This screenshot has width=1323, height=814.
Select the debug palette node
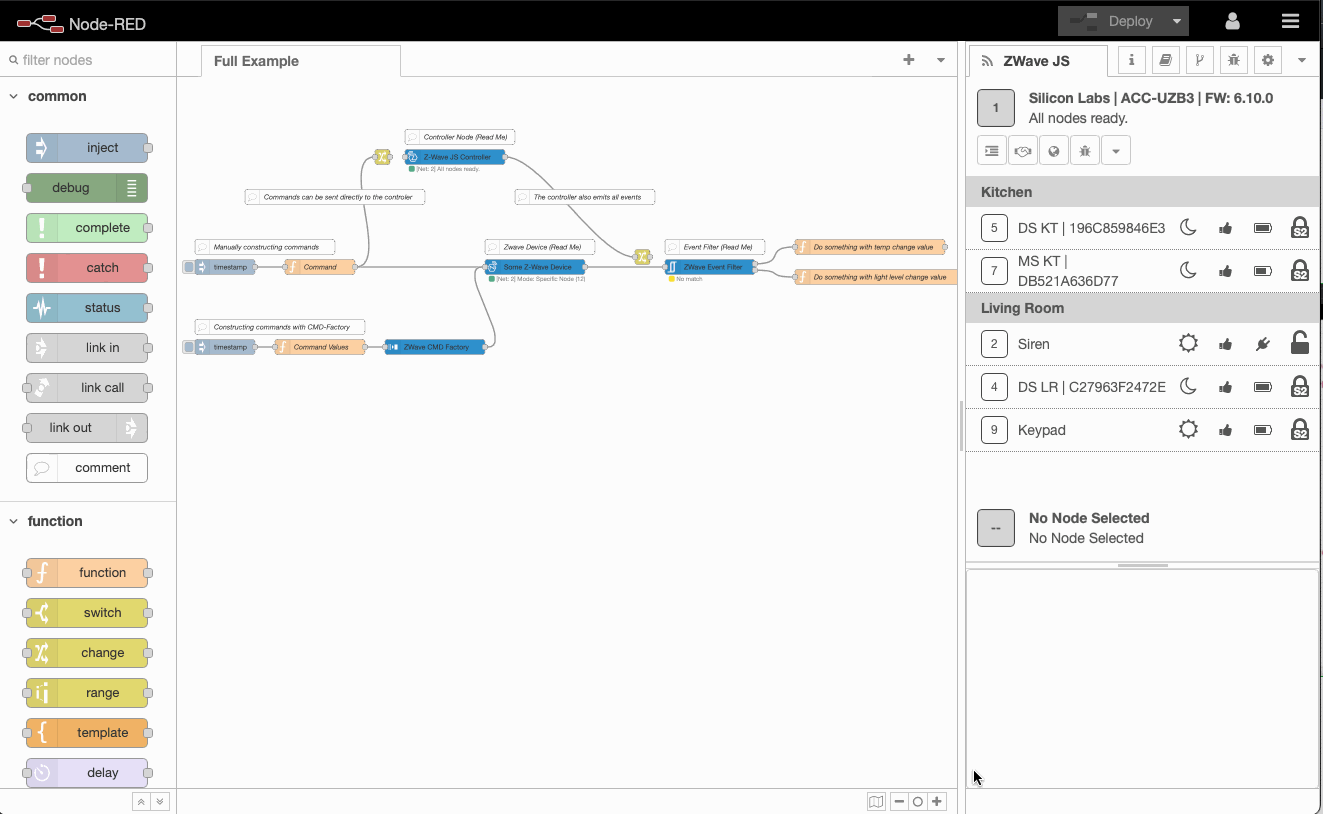pyautogui.click(x=87, y=188)
